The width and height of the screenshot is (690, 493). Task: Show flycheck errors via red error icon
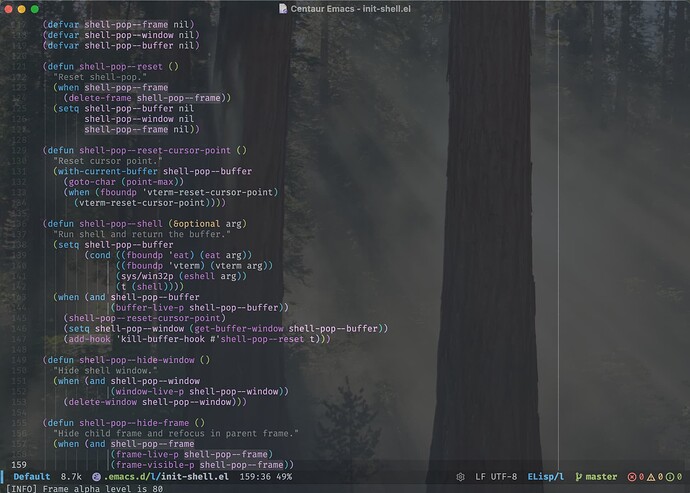pyautogui.click(x=632, y=477)
